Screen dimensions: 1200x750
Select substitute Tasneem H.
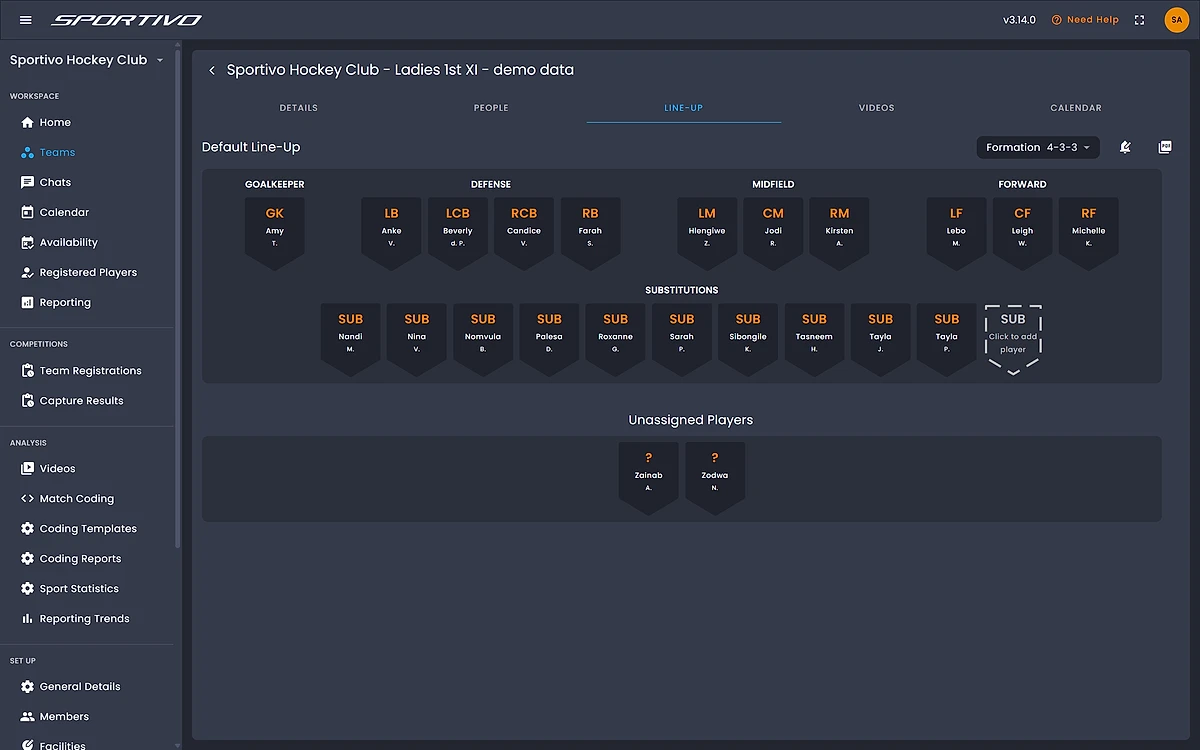814,338
